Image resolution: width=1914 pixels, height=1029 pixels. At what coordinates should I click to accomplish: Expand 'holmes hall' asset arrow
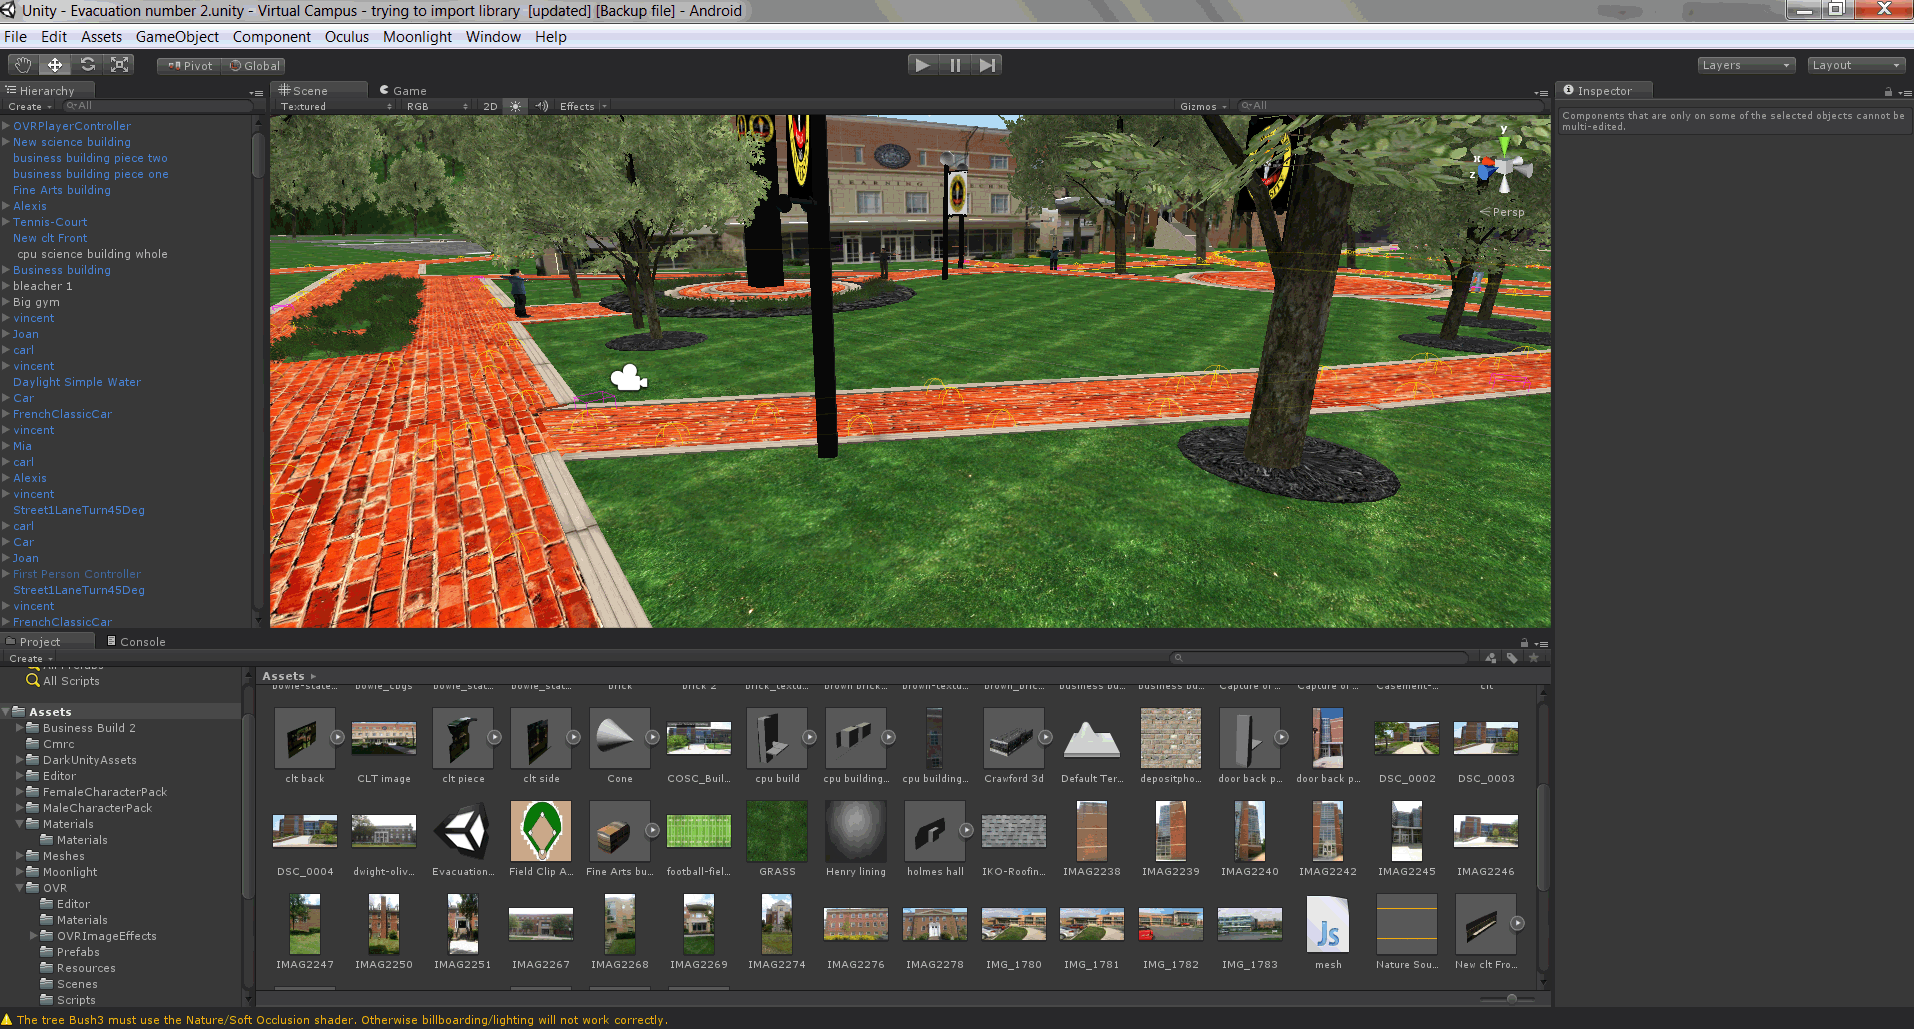967,830
